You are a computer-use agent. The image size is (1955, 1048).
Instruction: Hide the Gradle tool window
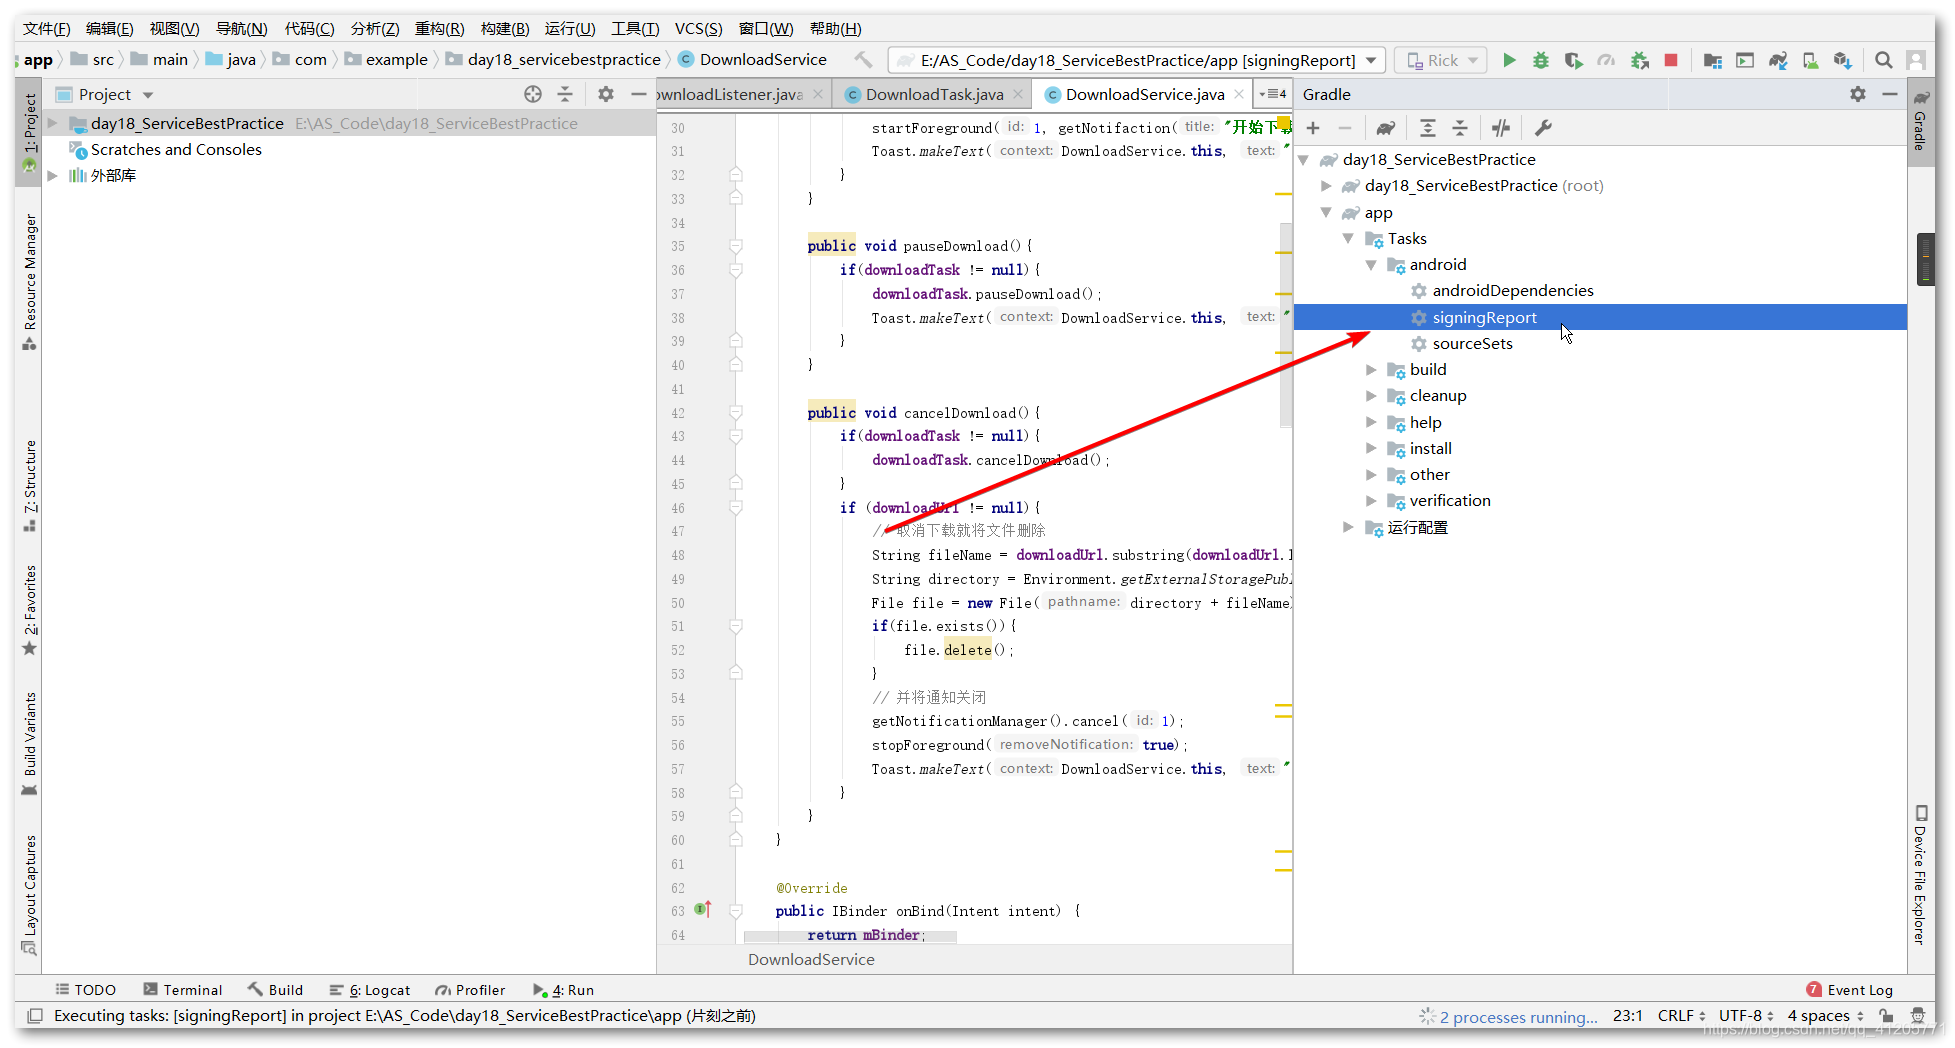click(1890, 94)
